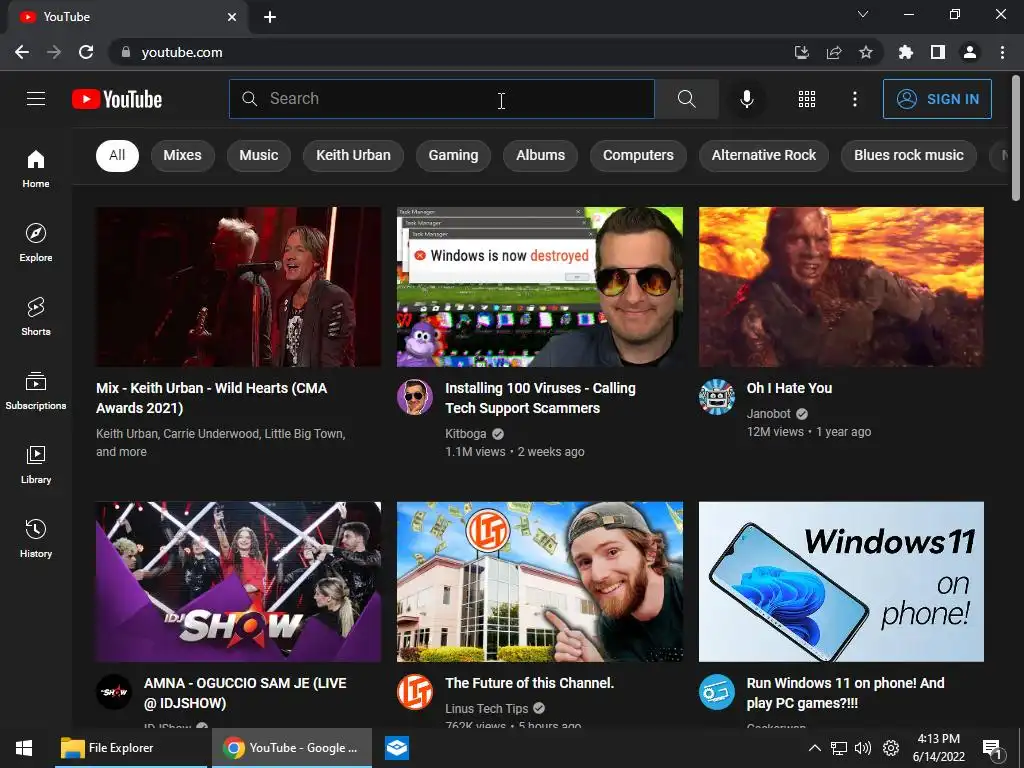1024x768 pixels.
Task: Click Linus Tech Tips channel name
Action: pos(487,709)
